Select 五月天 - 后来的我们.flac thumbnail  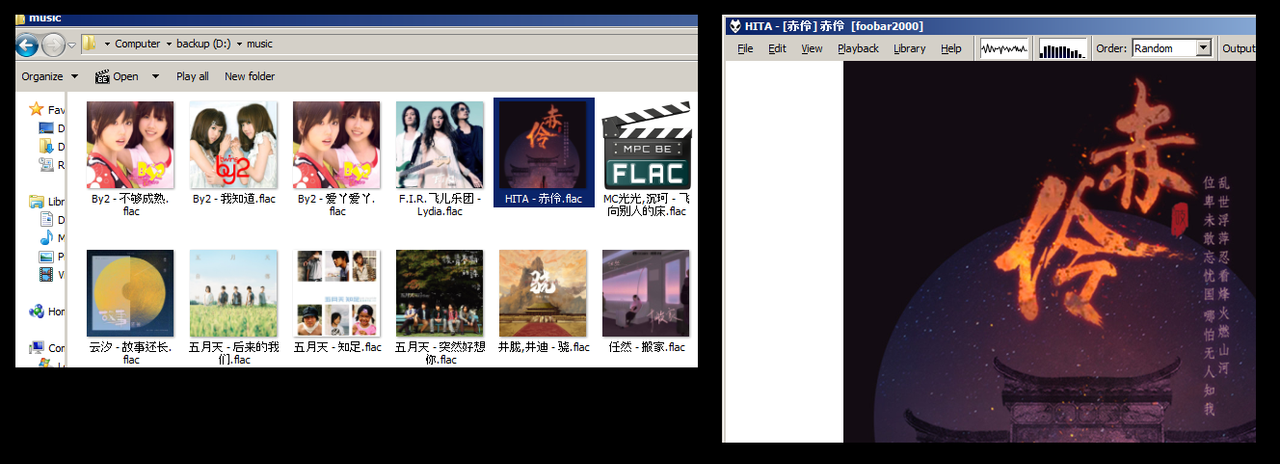[x=233, y=293]
